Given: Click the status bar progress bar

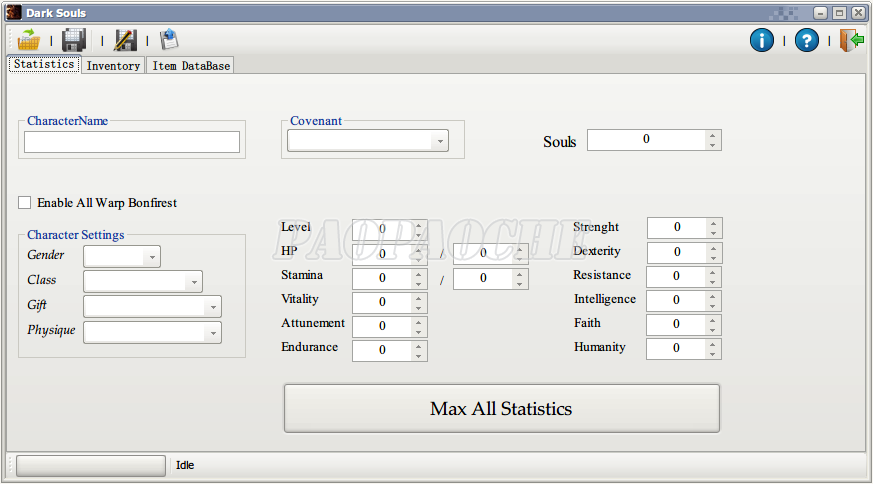Looking at the screenshot, I should tap(91, 466).
